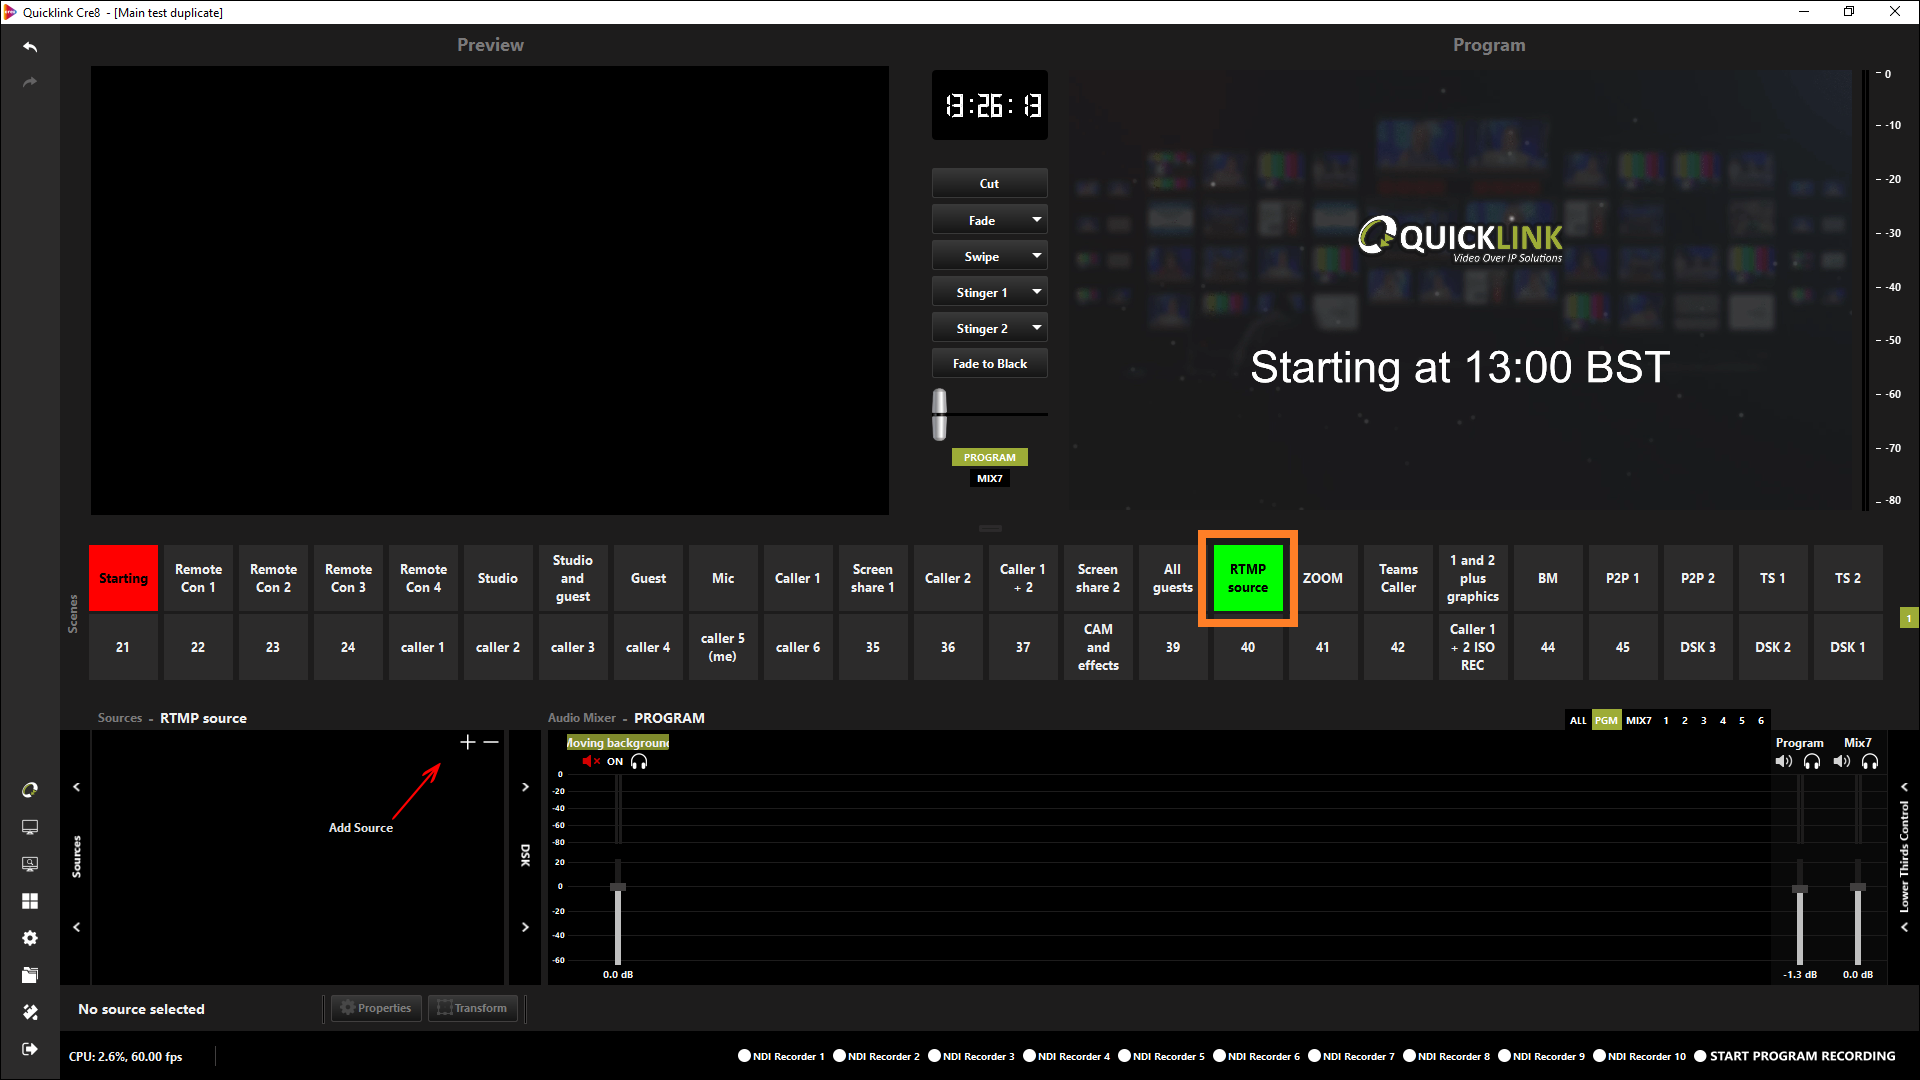The image size is (1920, 1080).
Task: Select the Teams Caller scene
Action: pyautogui.click(x=1398, y=578)
